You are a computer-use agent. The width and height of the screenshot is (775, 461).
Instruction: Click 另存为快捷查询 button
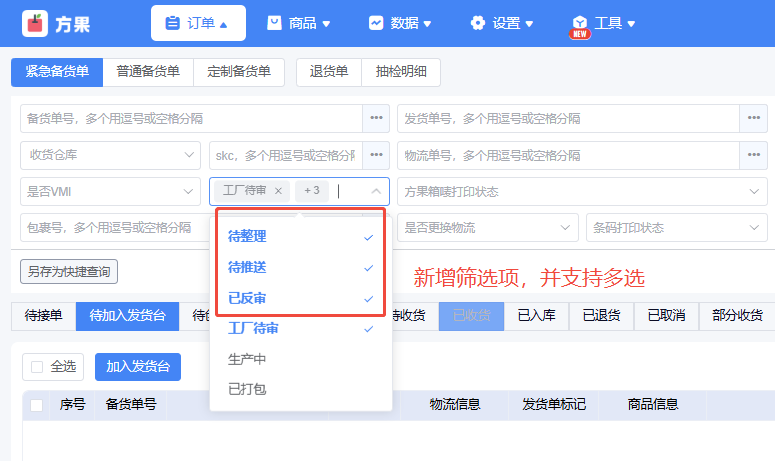pyautogui.click(x=69, y=271)
